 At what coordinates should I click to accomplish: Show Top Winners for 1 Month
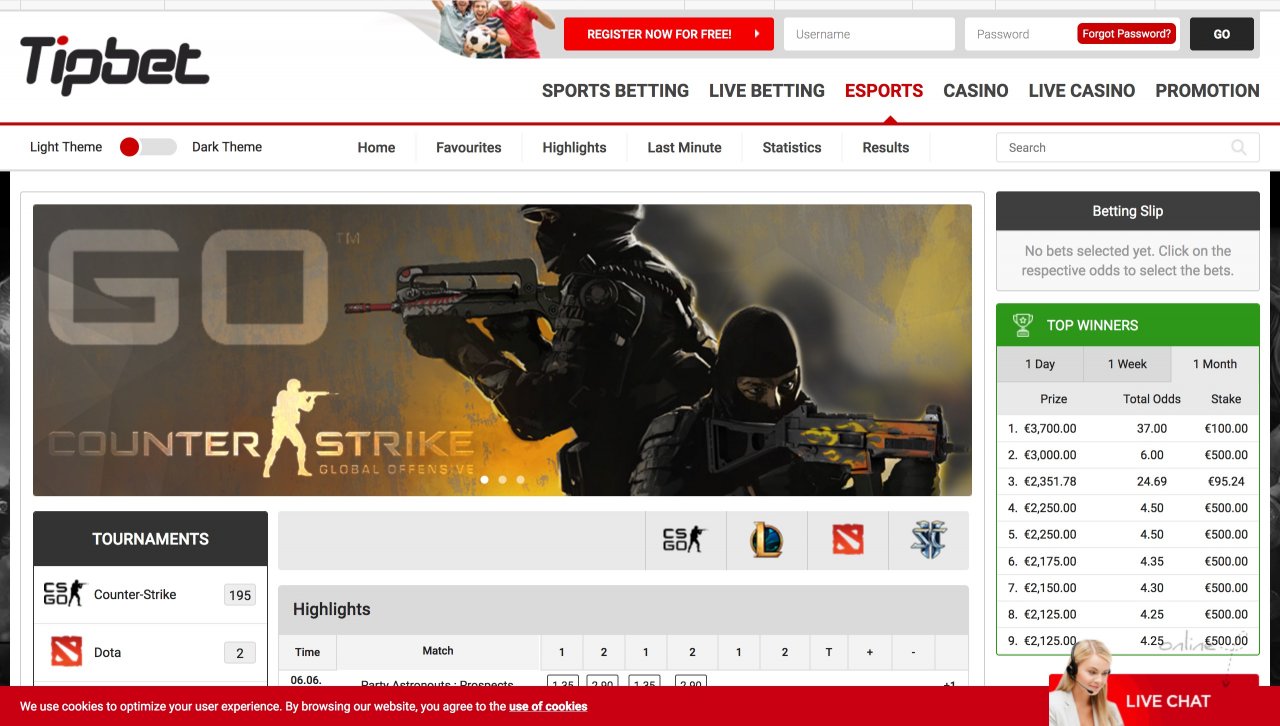[x=1215, y=364]
